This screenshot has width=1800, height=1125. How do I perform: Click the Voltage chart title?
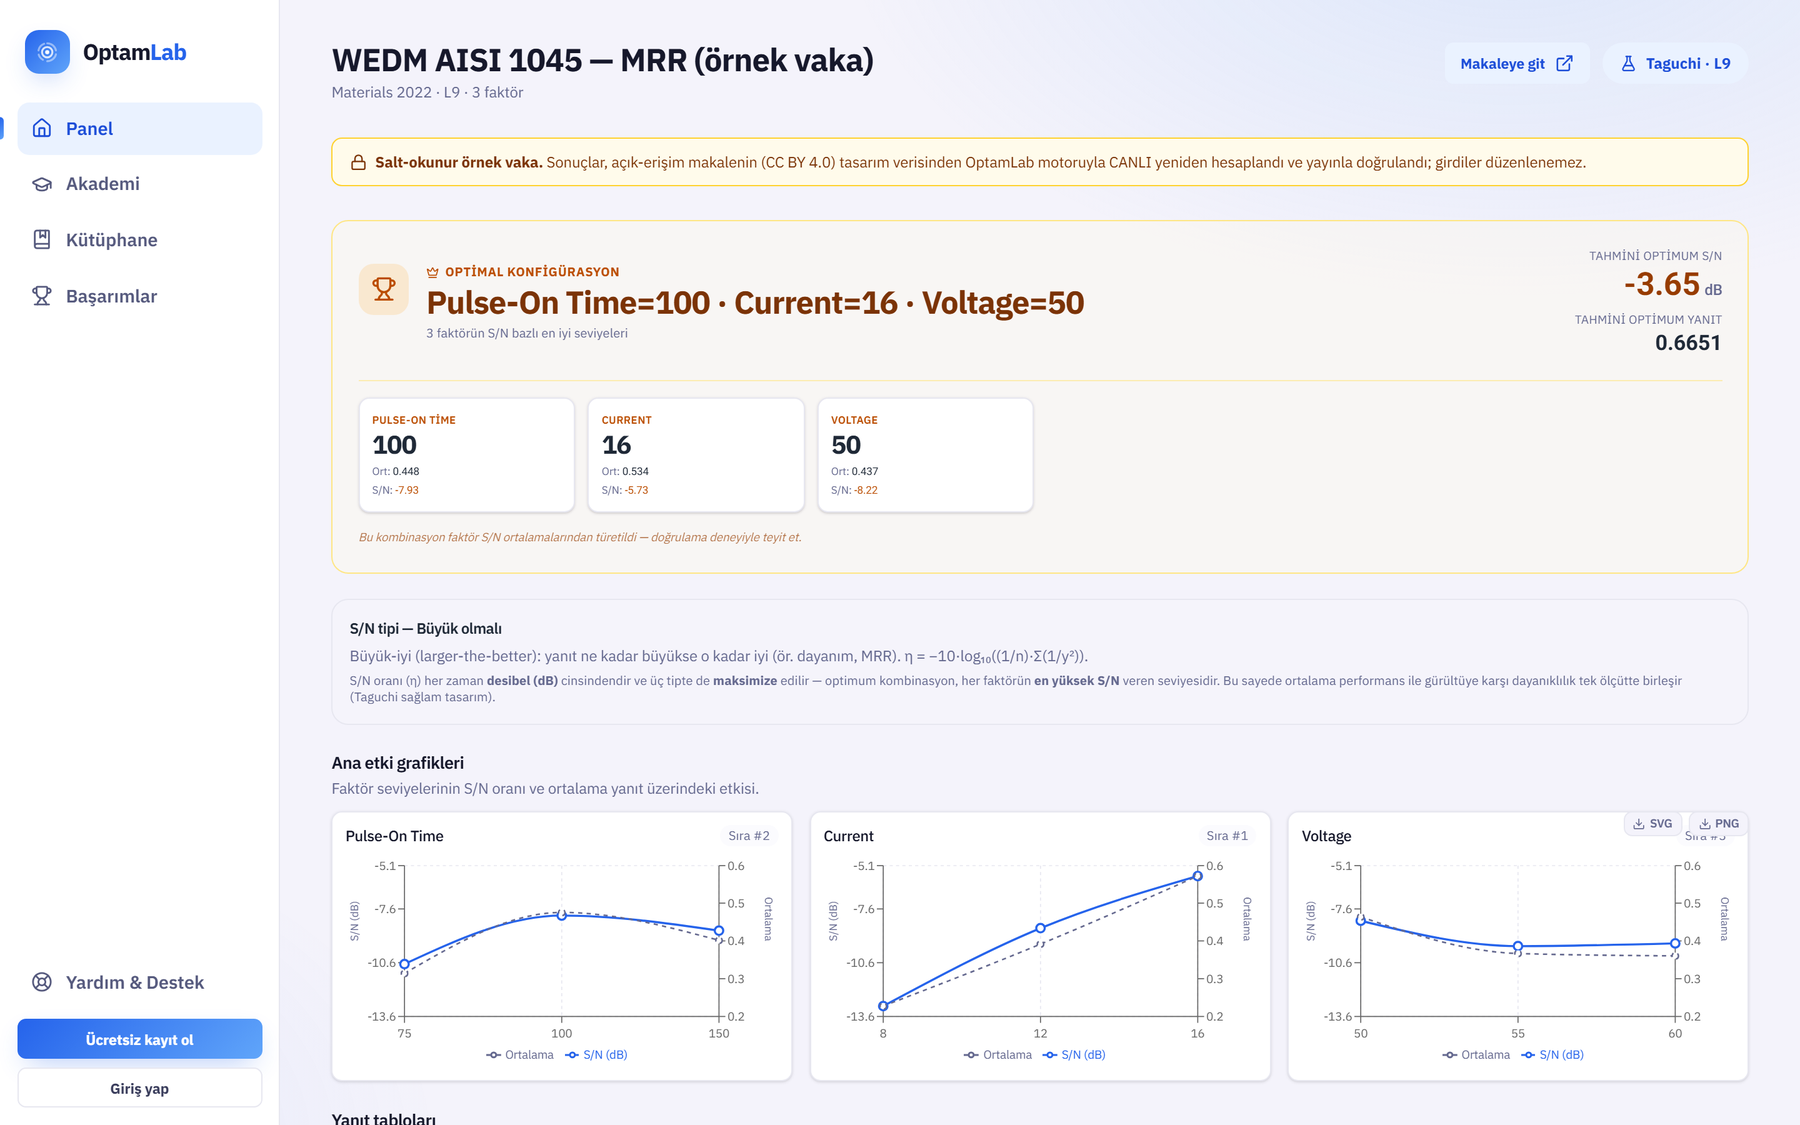tap(1326, 836)
